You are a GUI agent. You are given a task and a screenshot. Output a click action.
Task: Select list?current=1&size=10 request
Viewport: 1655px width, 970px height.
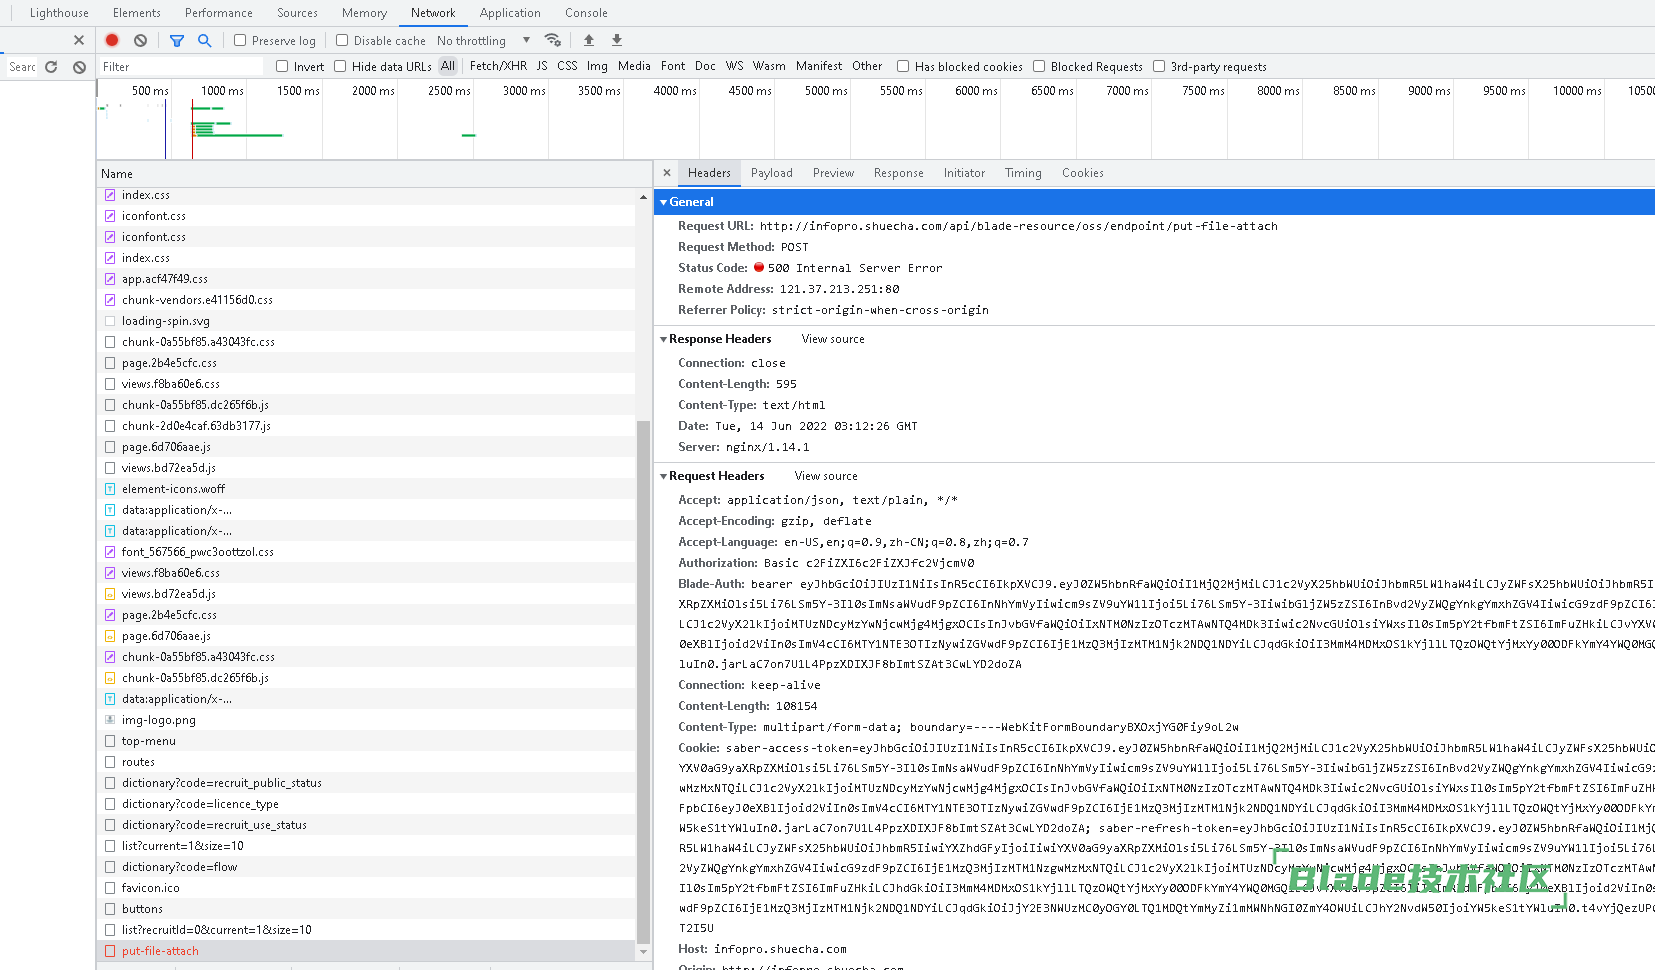367,846
